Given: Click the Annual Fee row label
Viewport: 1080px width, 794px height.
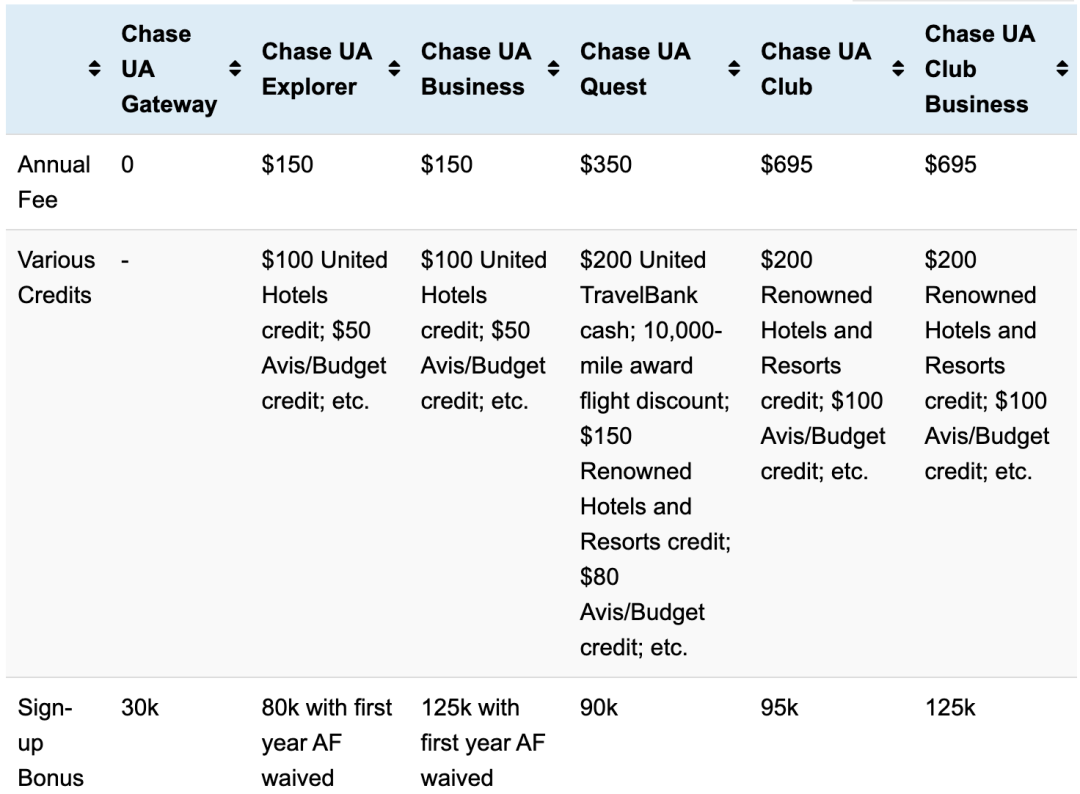Looking at the screenshot, I should click(54, 182).
